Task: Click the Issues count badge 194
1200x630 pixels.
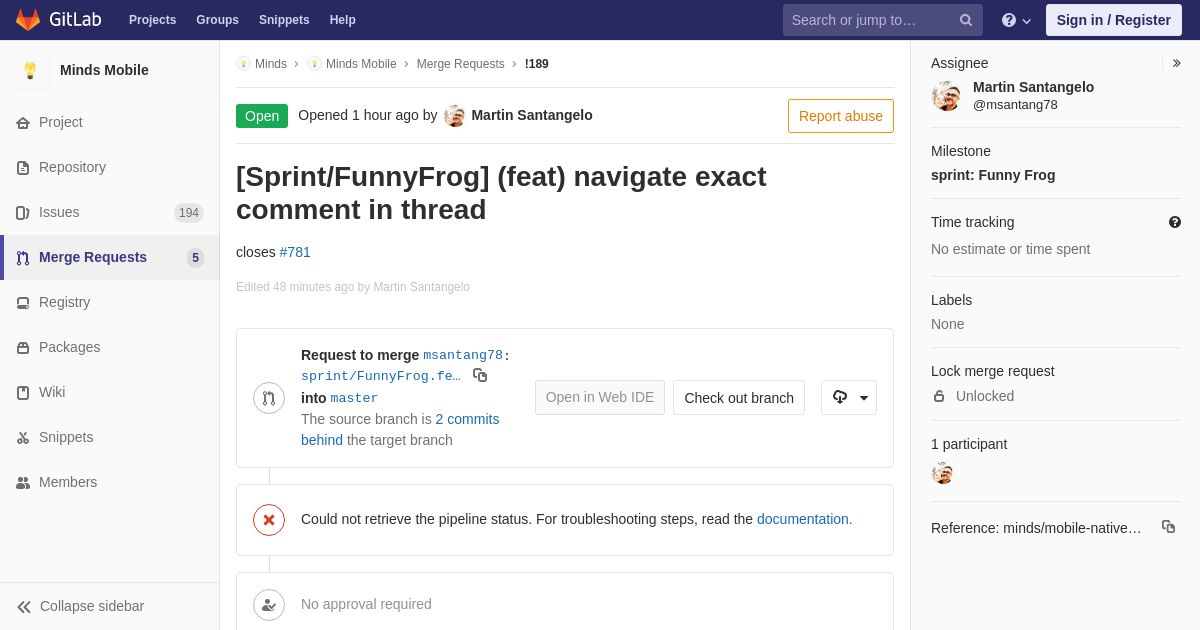Action: click(x=189, y=213)
